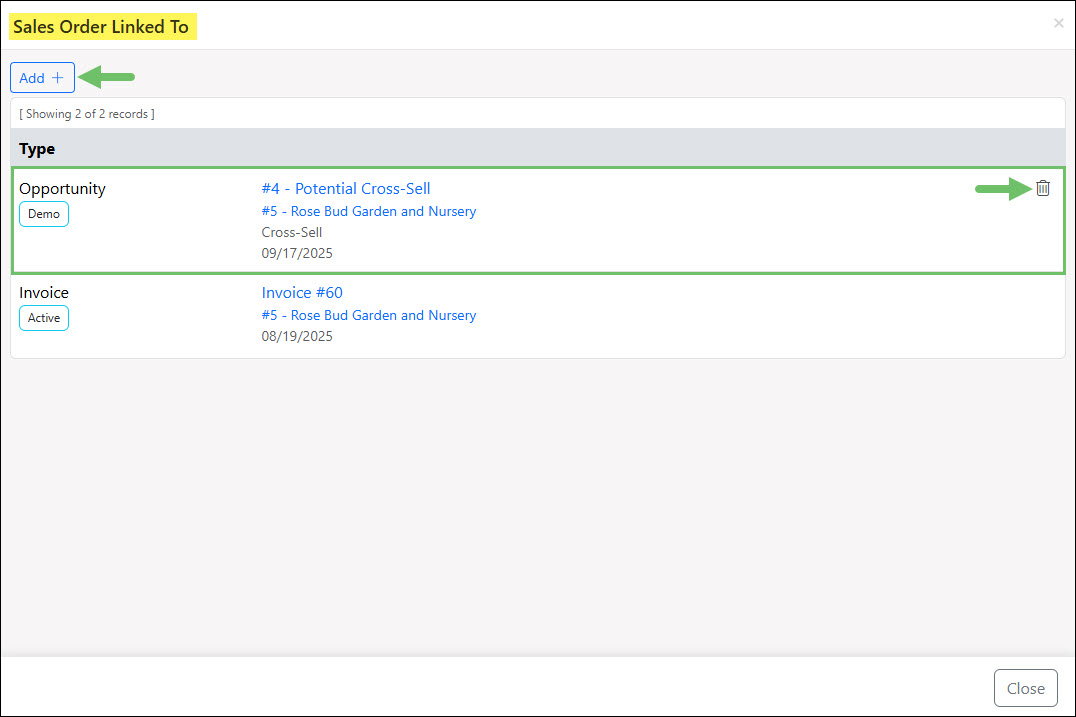The height and width of the screenshot is (717, 1076).
Task: Open Invoice #60
Action: (x=302, y=292)
